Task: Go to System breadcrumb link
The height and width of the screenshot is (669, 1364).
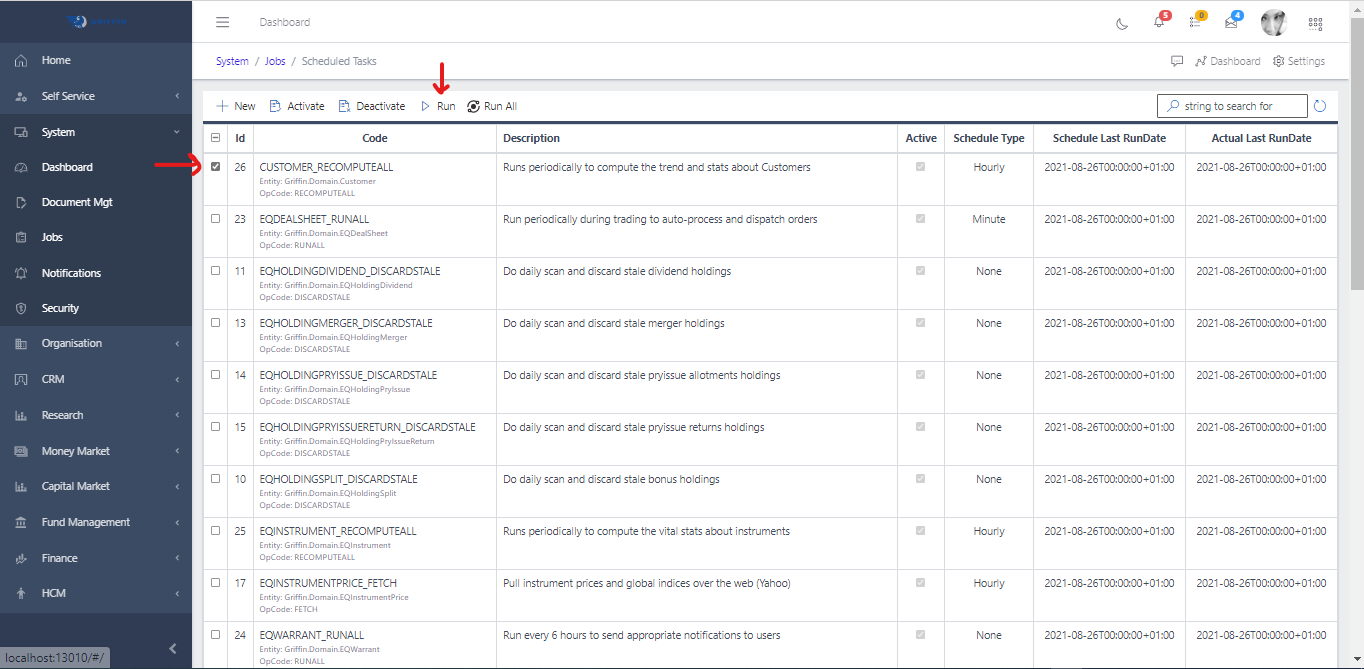Action: coord(232,61)
